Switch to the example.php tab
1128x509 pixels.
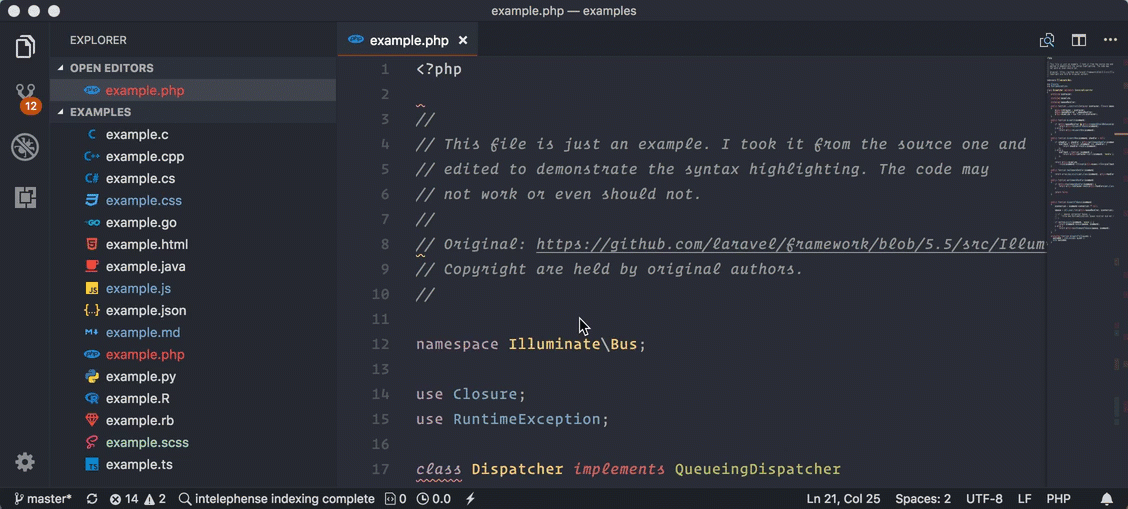coord(407,40)
